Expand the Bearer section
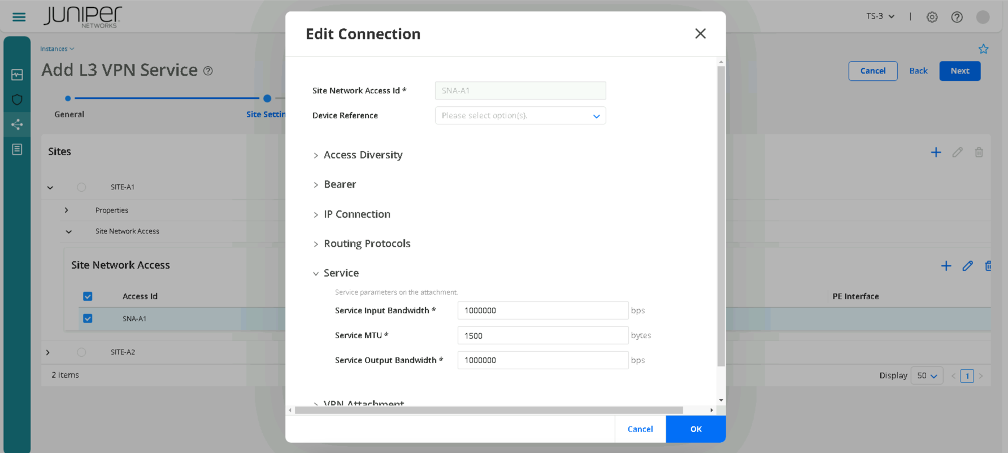This screenshot has width=1008, height=454. 334,185
